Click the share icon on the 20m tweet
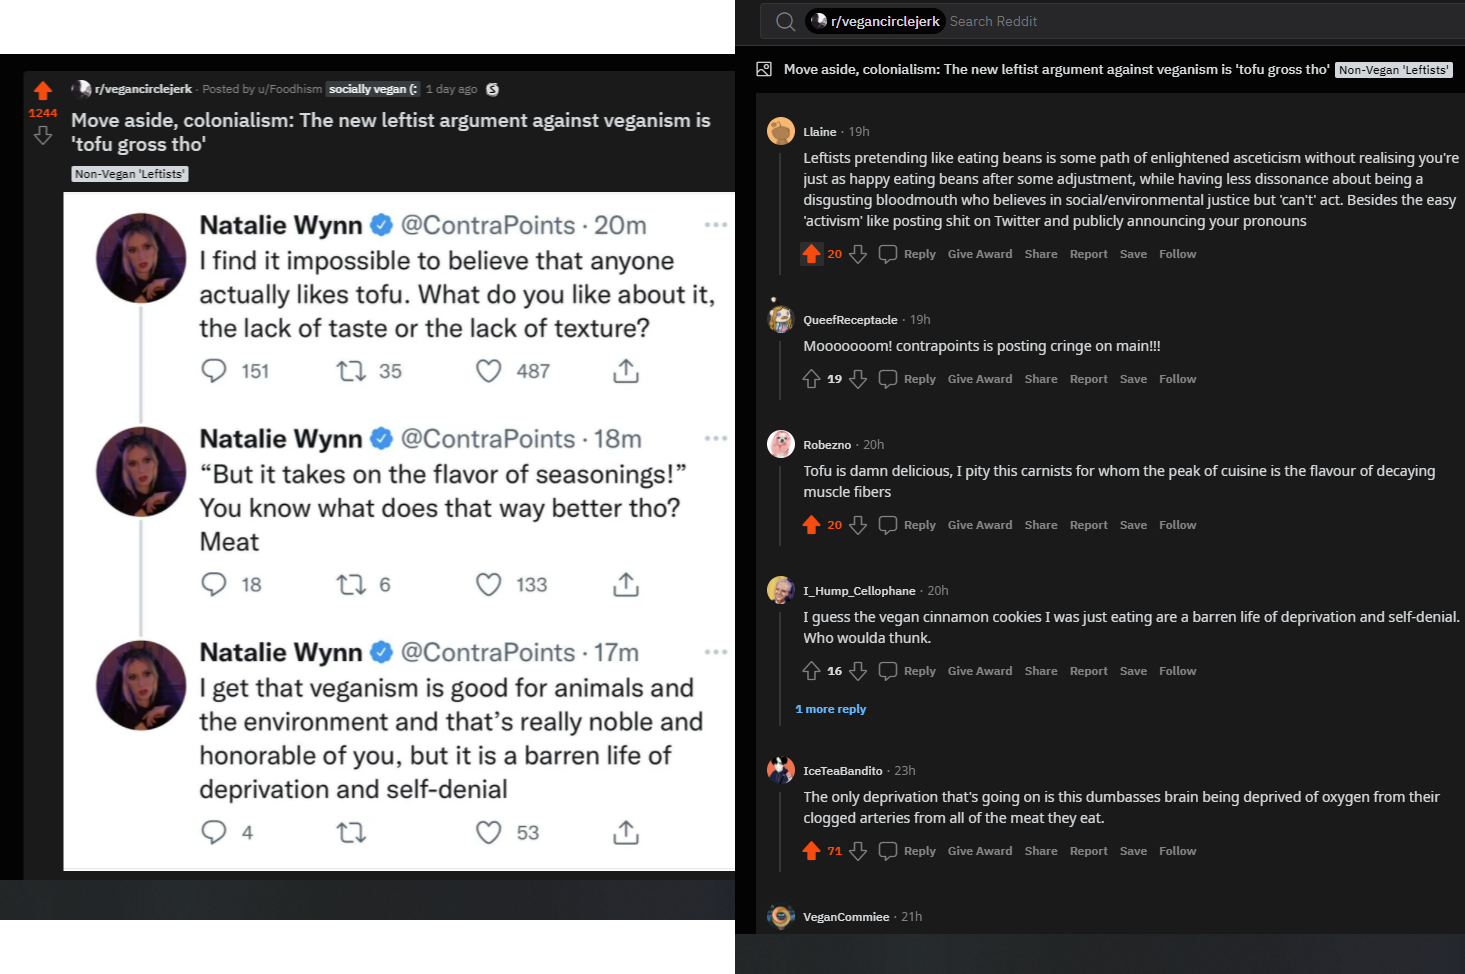Image resolution: width=1465 pixels, height=974 pixels. point(626,371)
